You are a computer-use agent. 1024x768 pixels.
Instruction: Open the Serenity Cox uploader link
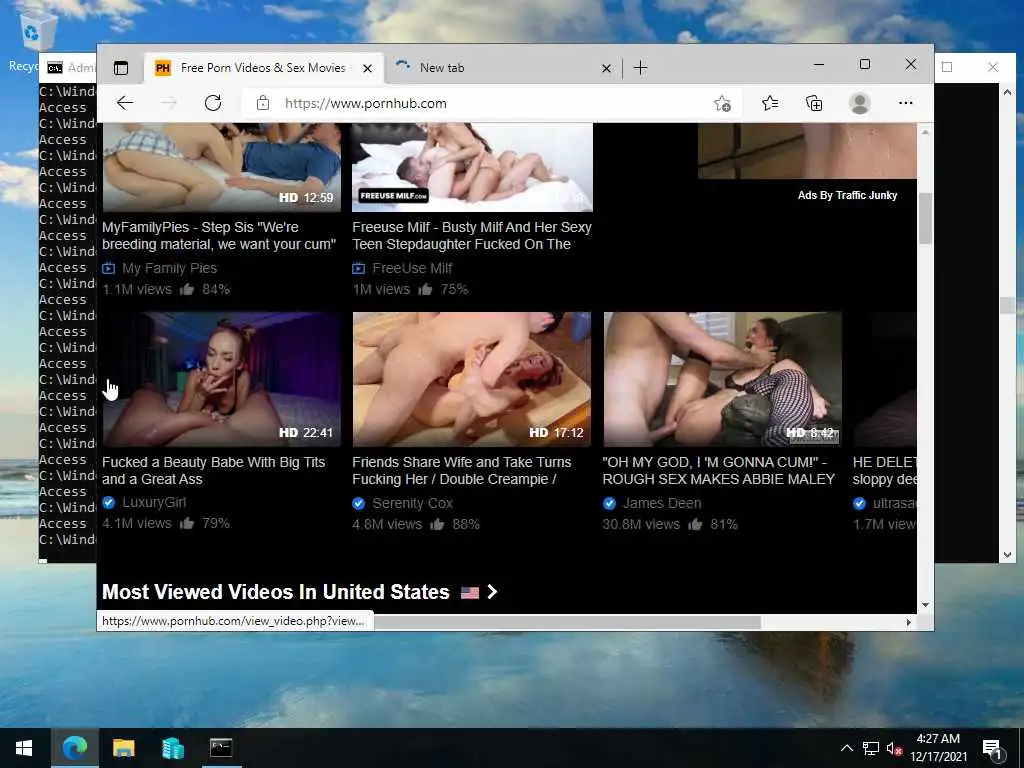[x=412, y=504]
